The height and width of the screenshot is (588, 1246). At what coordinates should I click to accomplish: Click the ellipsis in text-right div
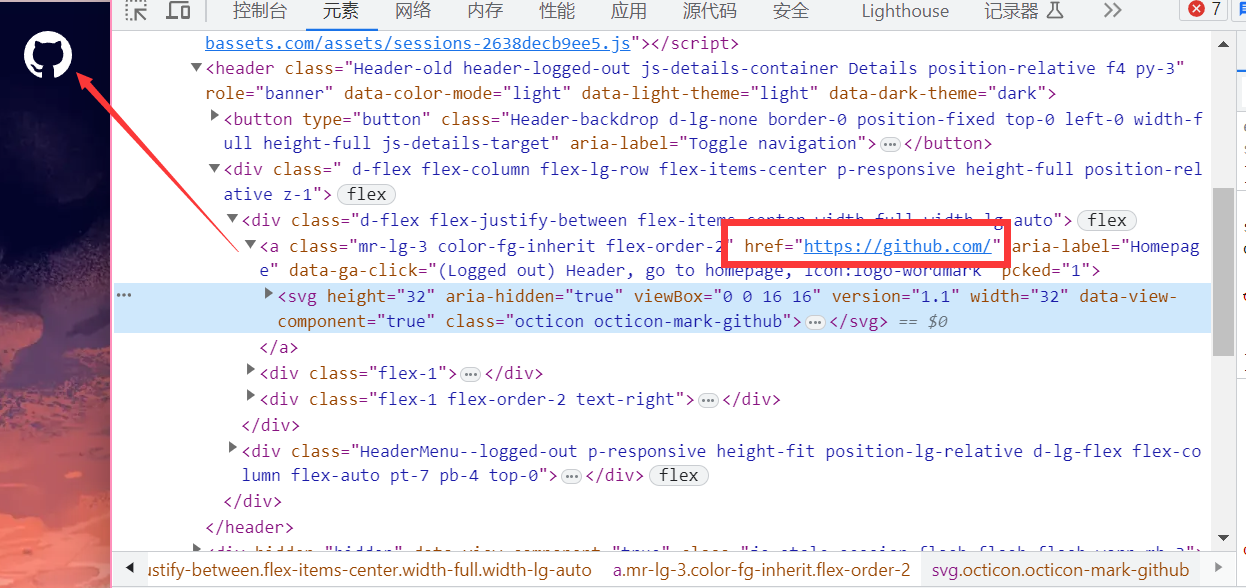(708, 400)
